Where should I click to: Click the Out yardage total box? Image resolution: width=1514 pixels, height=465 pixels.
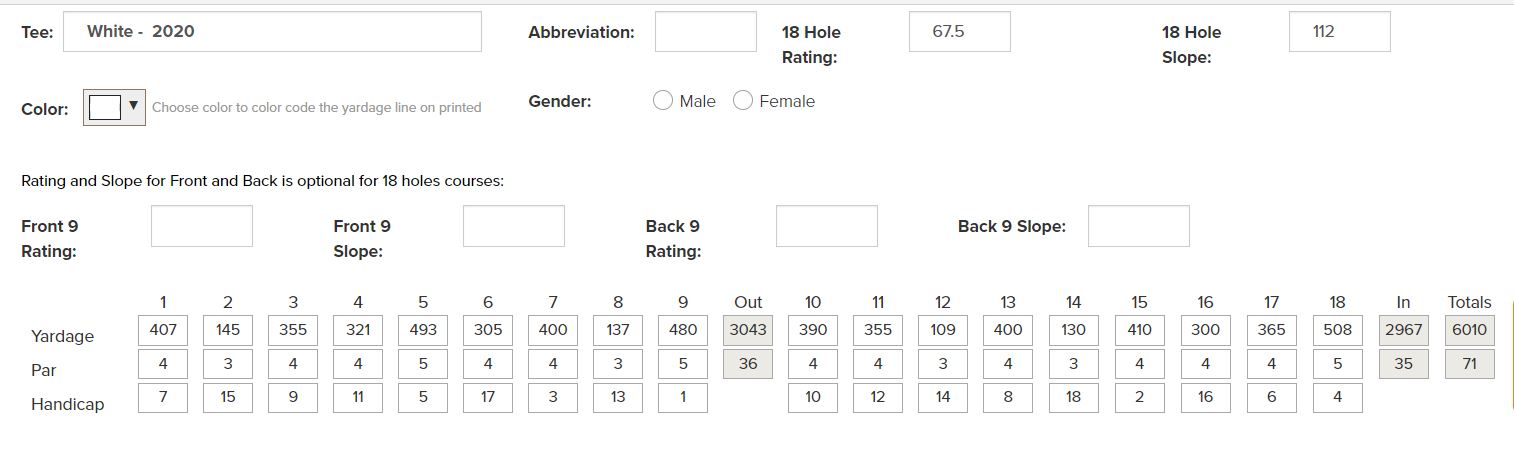748,330
